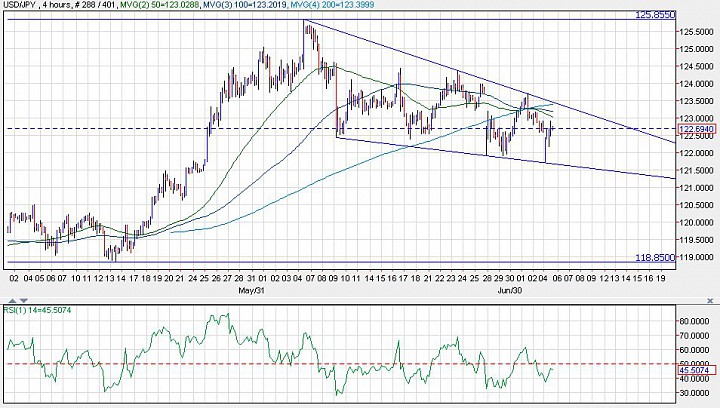Viewport: 720px width, 408px height.
Task: Click the '# 288 / 401' bar counter
Action: pyautogui.click(x=94, y=5)
